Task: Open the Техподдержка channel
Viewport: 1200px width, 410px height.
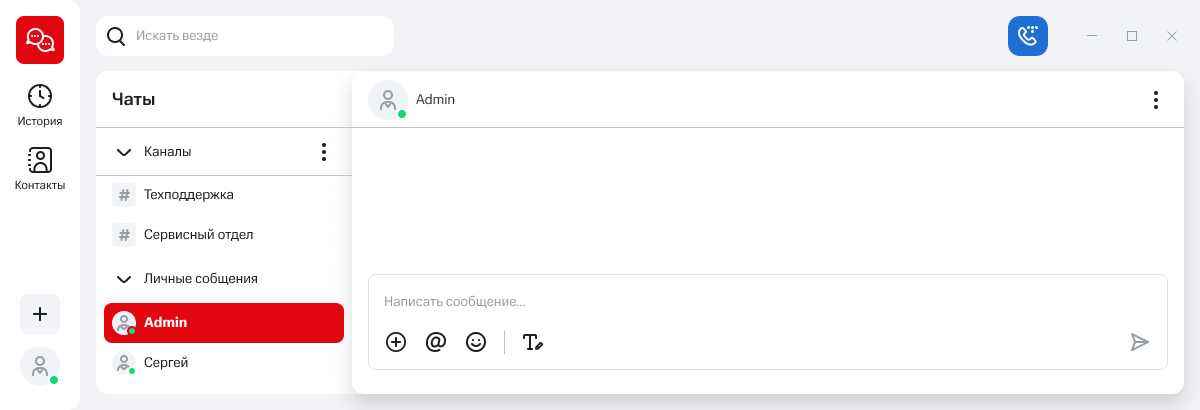Action: tap(188, 195)
